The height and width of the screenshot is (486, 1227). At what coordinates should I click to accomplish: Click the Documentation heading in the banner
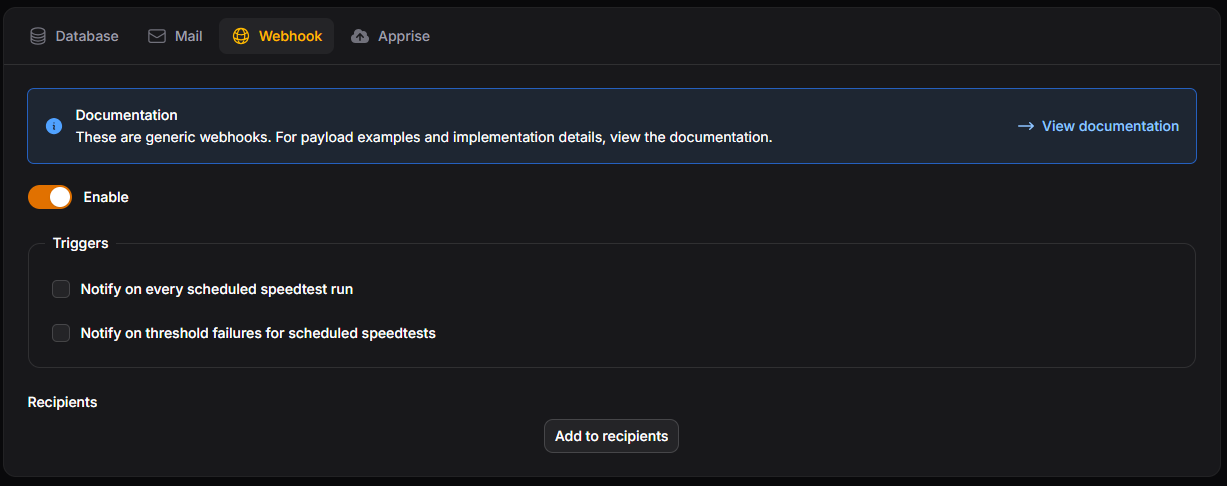coord(126,115)
